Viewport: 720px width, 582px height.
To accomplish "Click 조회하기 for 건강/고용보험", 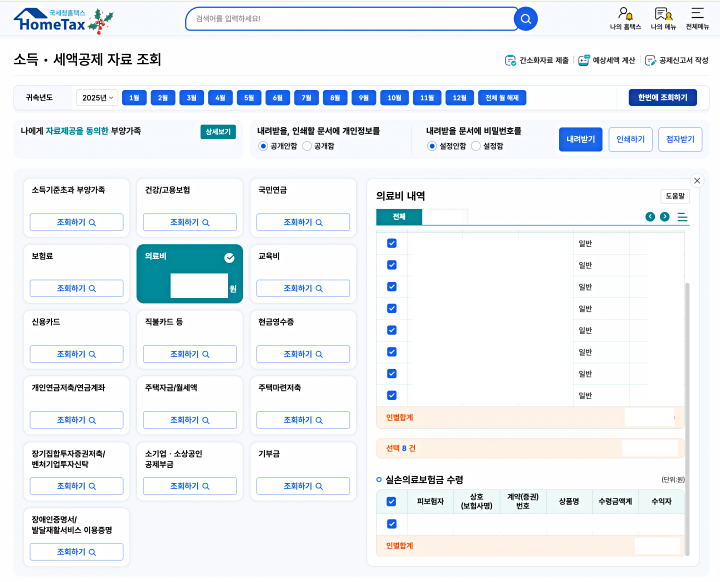I will (x=190, y=222).
